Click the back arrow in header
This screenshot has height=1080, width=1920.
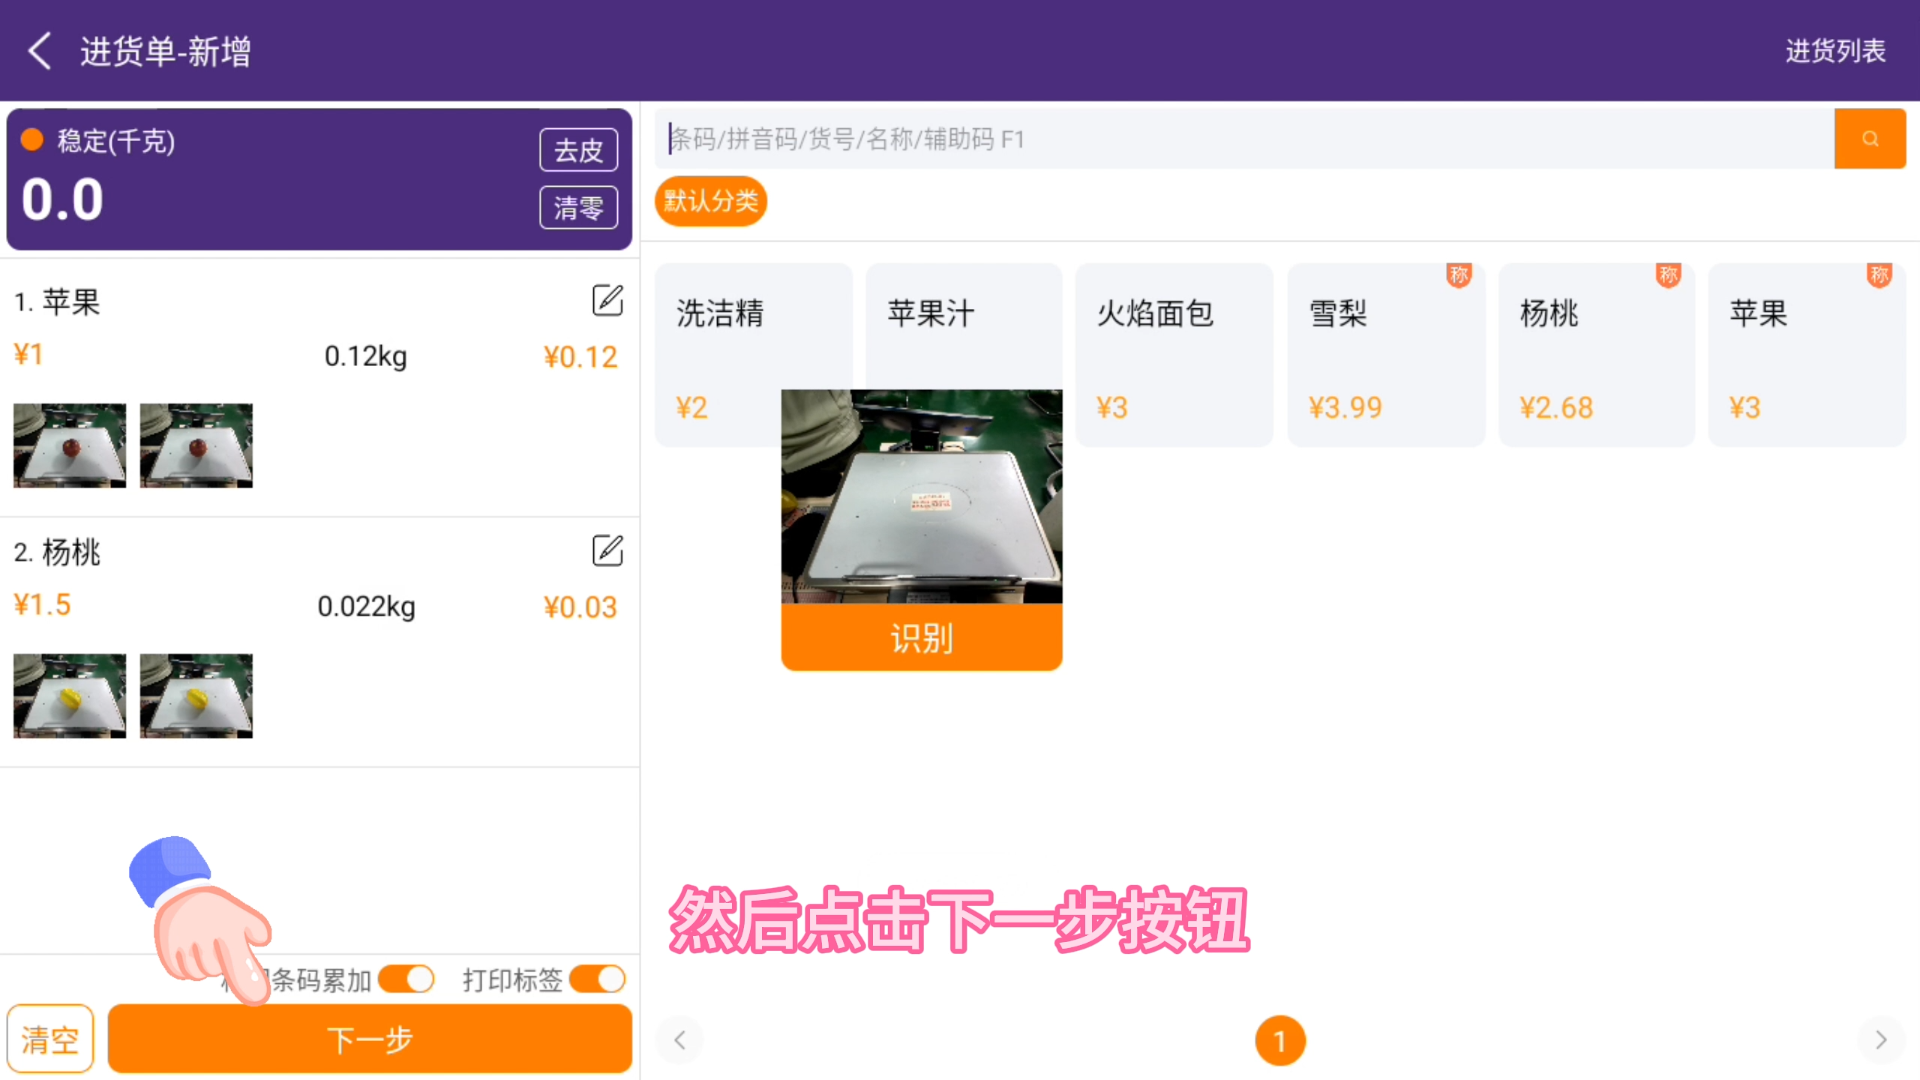[40, 51]
